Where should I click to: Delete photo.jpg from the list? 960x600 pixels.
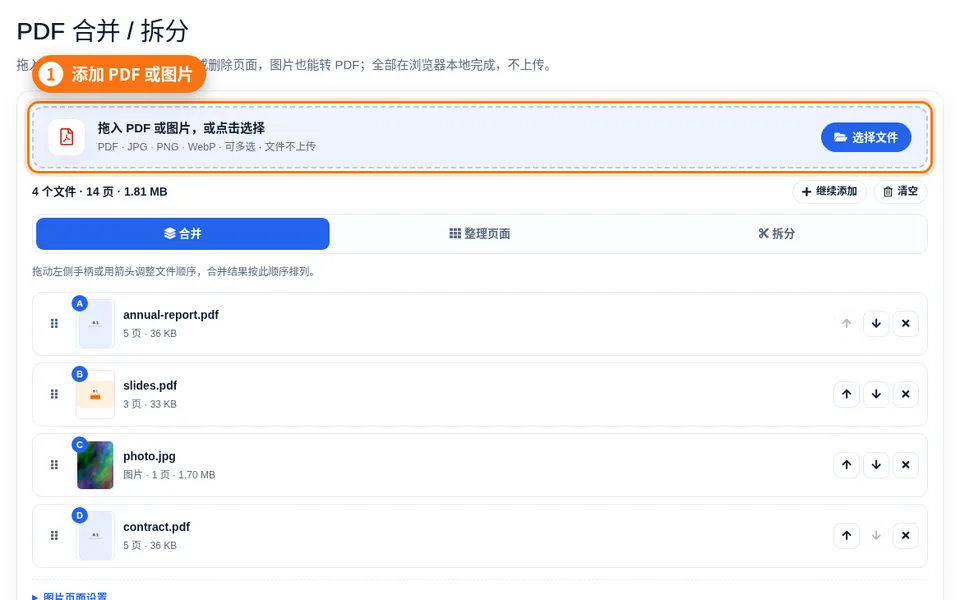906,465
